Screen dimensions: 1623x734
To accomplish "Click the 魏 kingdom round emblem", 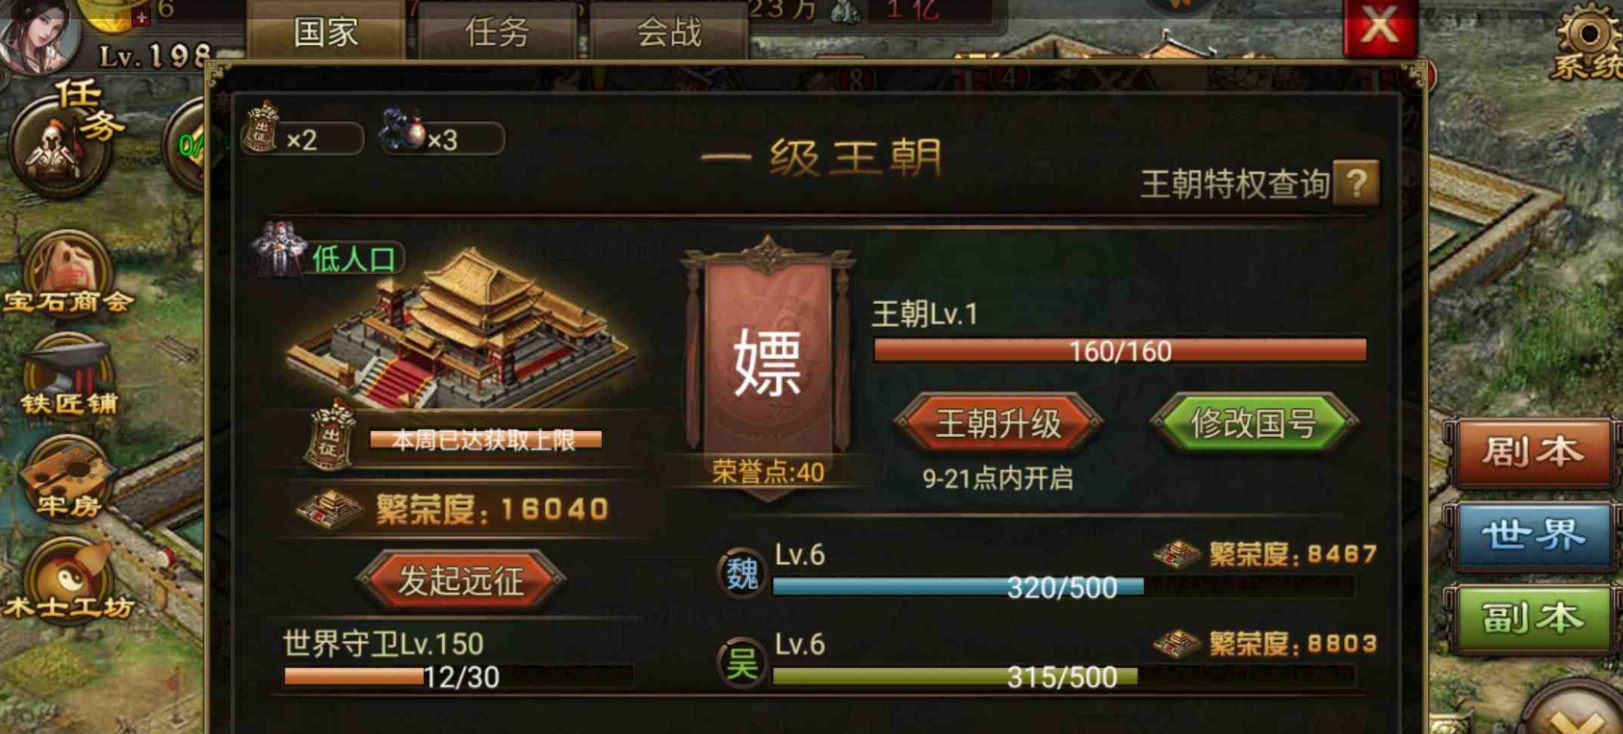I will click(742, 574).
